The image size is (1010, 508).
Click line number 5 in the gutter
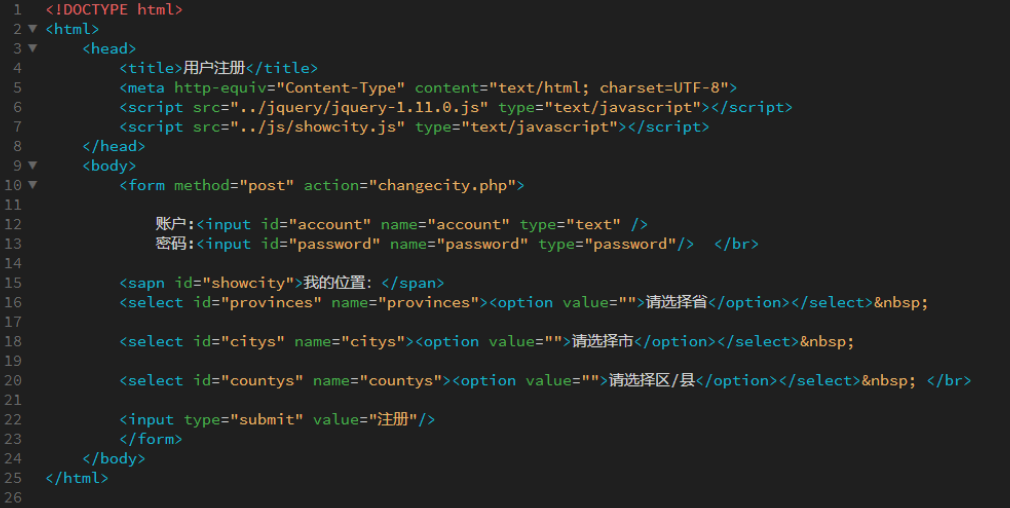(17, 88)
